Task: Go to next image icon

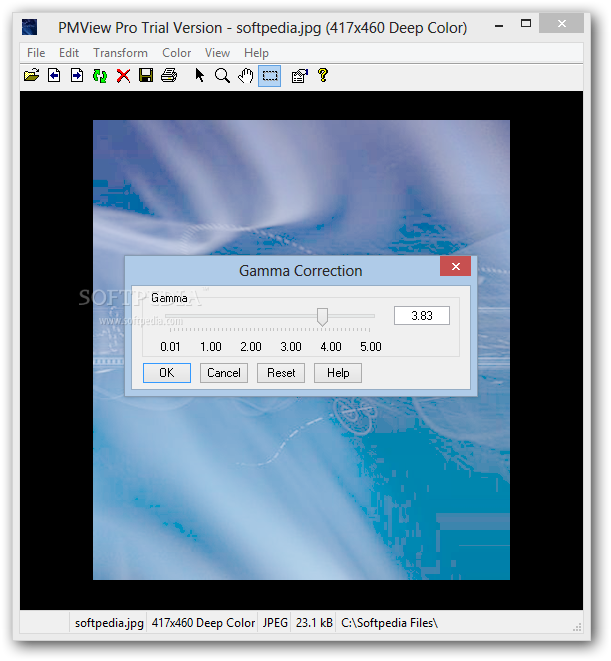Action: [x=77, y=76]
